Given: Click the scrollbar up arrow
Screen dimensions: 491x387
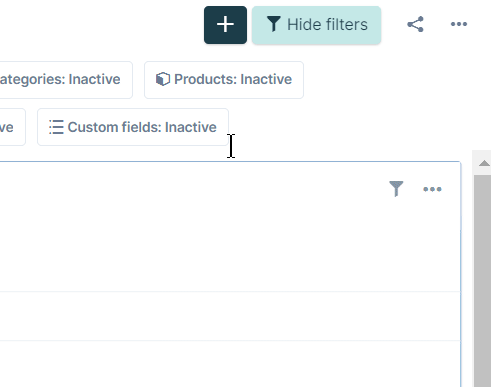Looking at the screenshot, I should (484, 163).
